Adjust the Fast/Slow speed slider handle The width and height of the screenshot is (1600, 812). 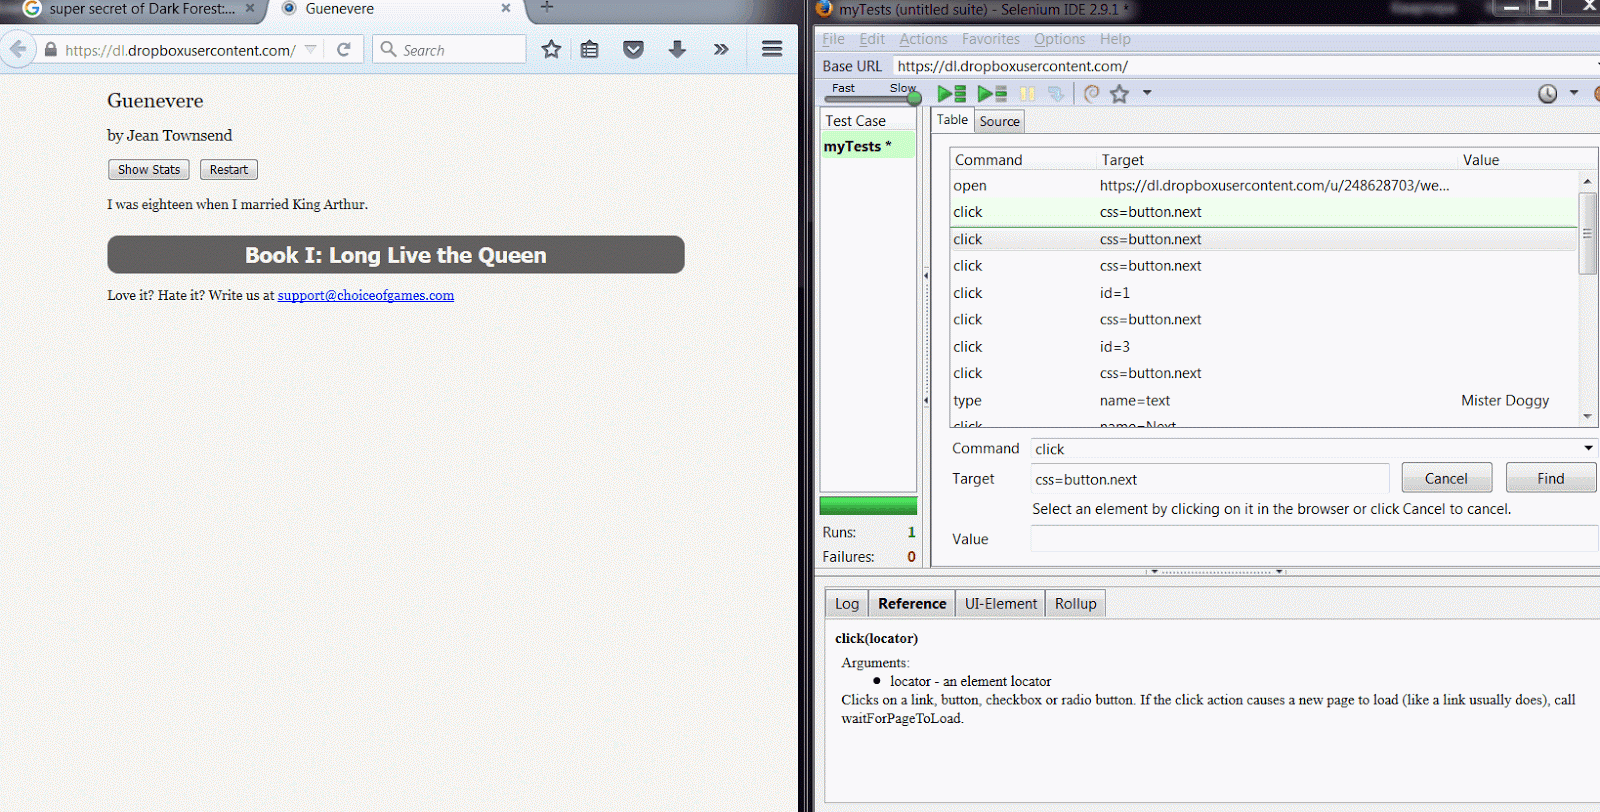pos(914,97)
